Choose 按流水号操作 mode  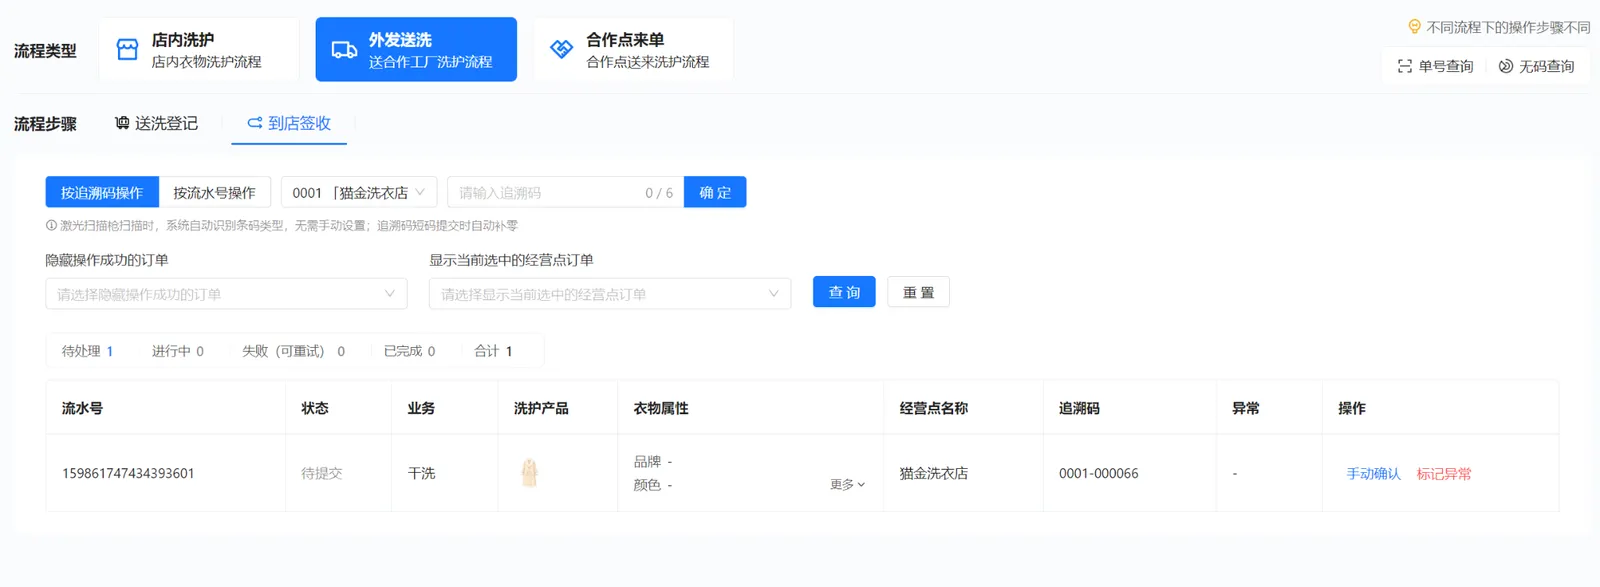(x=214, y=192)
